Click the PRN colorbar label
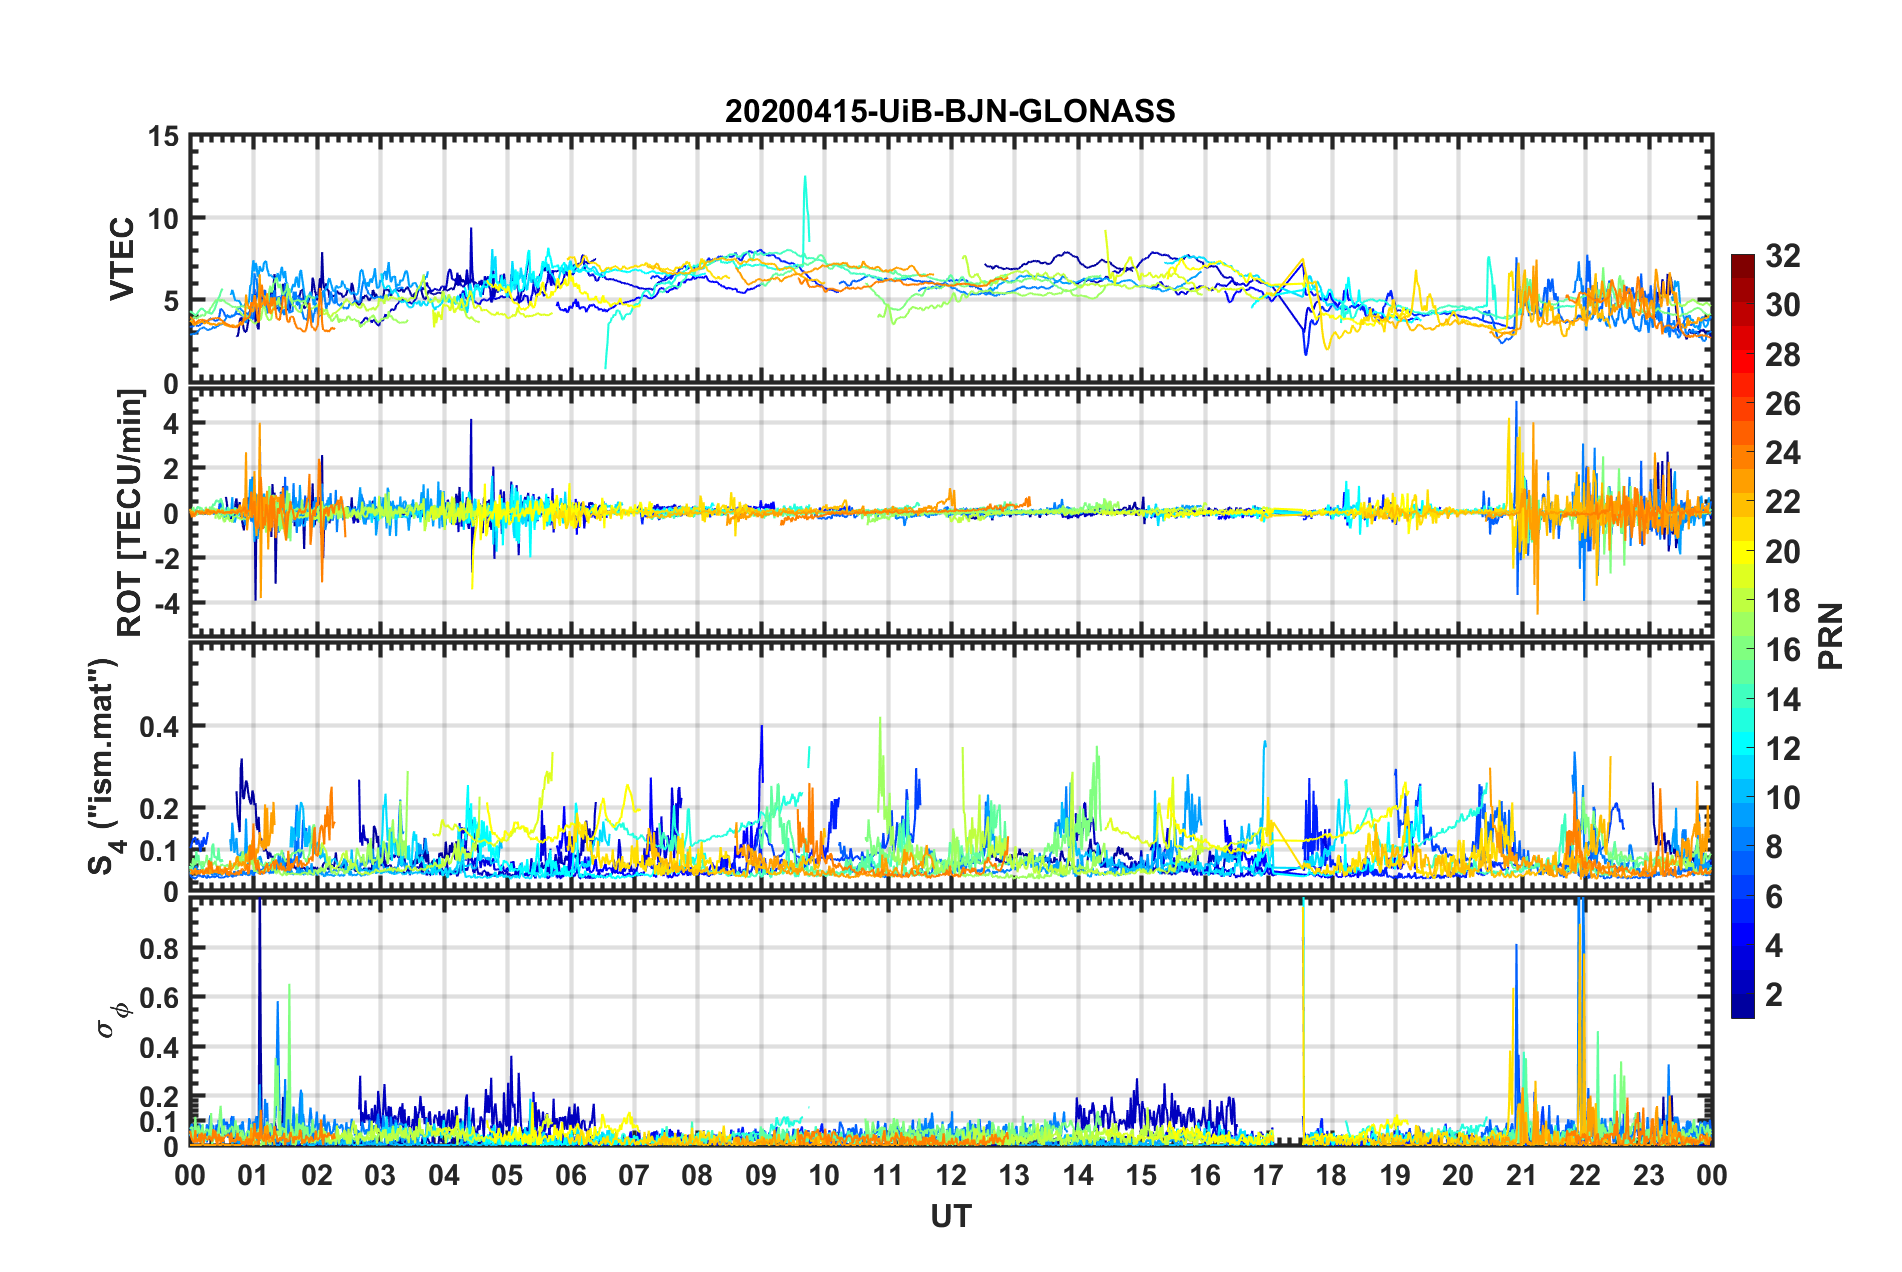 pyautogui.click(x=1830, y=636)
